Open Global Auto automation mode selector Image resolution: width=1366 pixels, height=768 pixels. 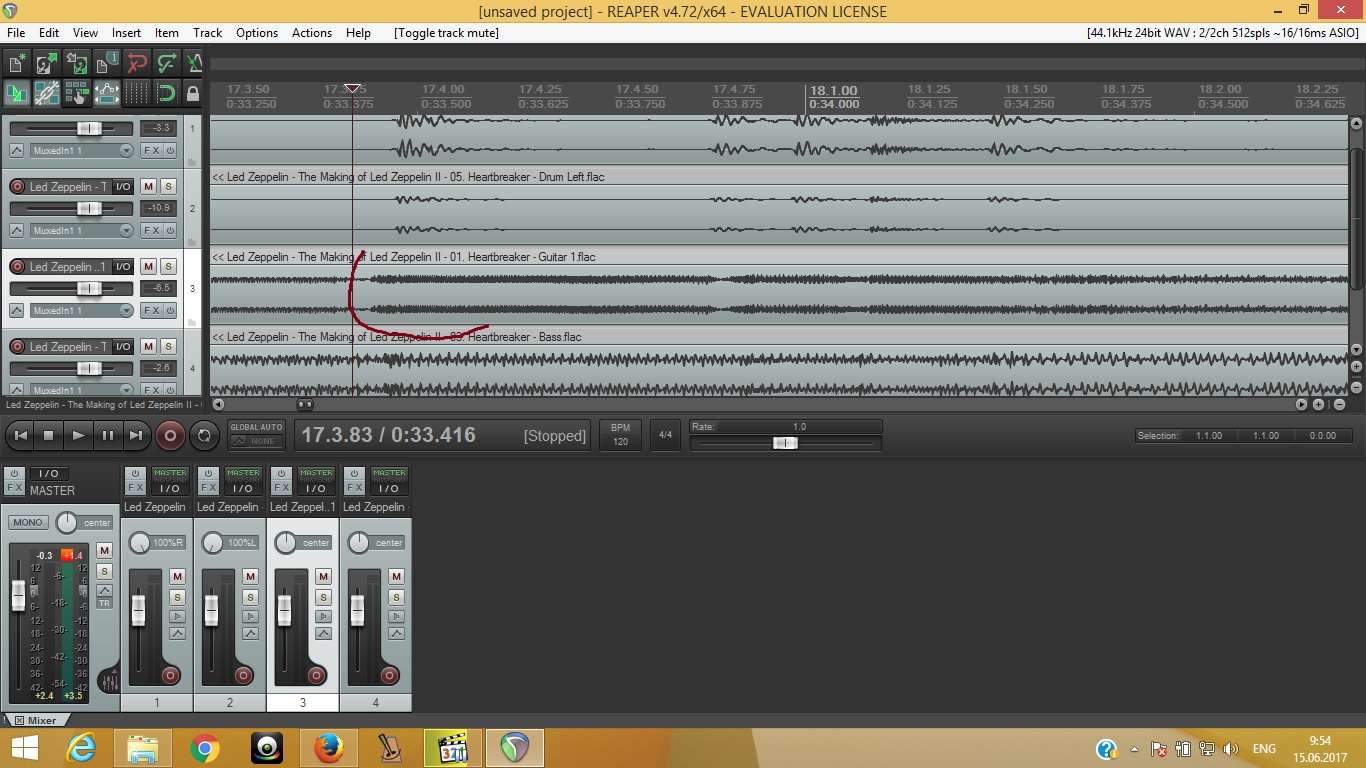[257, 434]
